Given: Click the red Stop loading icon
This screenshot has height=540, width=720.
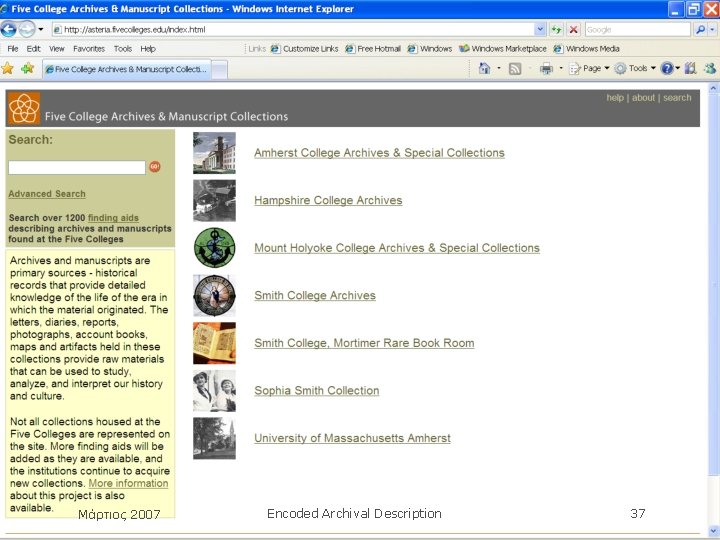Looking at the screenshot, I should [573, 30].
